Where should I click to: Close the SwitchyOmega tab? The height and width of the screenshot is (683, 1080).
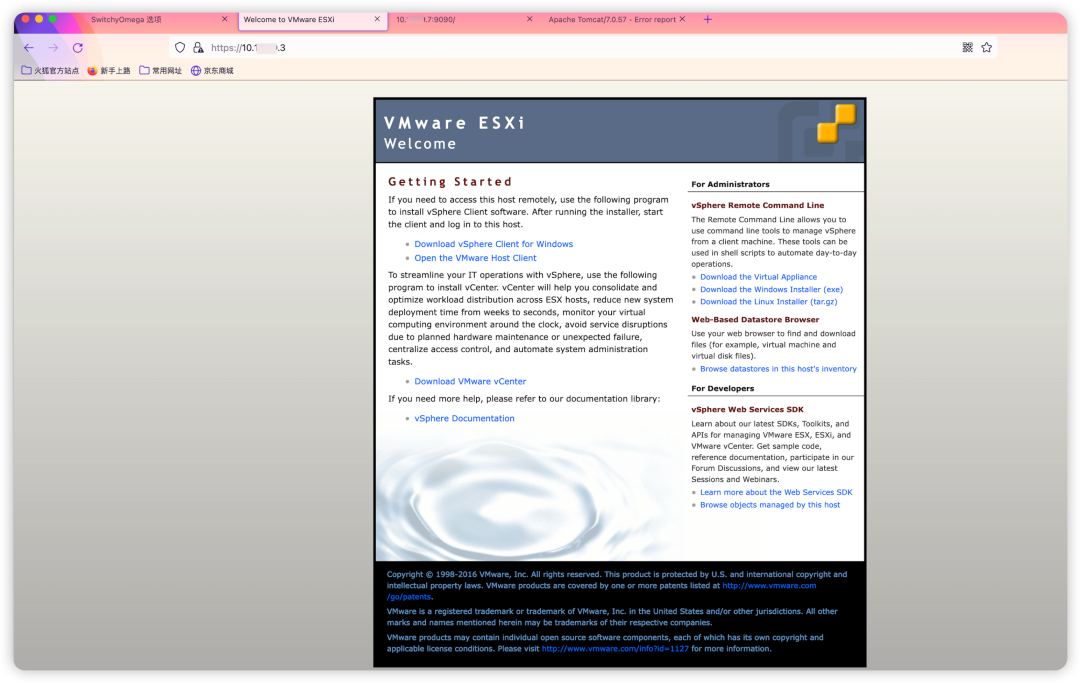pyautogui.click(x=225, y=19)
